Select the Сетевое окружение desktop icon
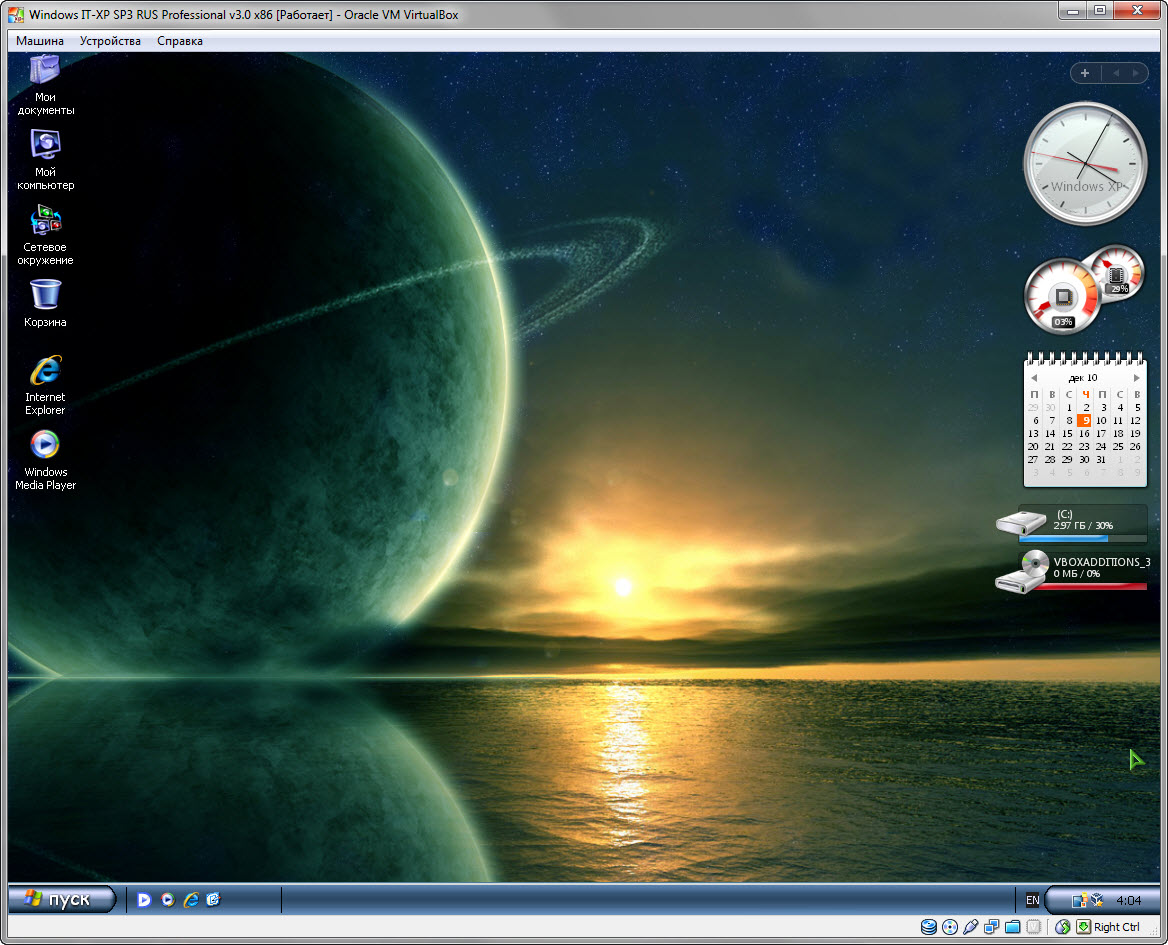Image resolution: width=1168 pixels, height=945 pixels. pos(45,235)
